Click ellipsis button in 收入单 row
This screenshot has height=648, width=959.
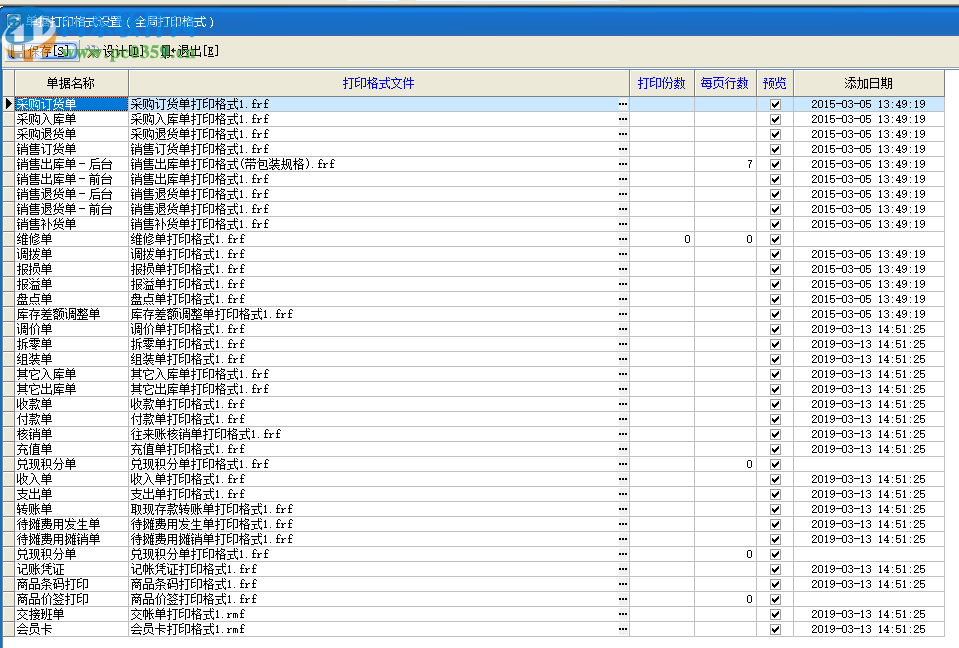click(623, 479)
